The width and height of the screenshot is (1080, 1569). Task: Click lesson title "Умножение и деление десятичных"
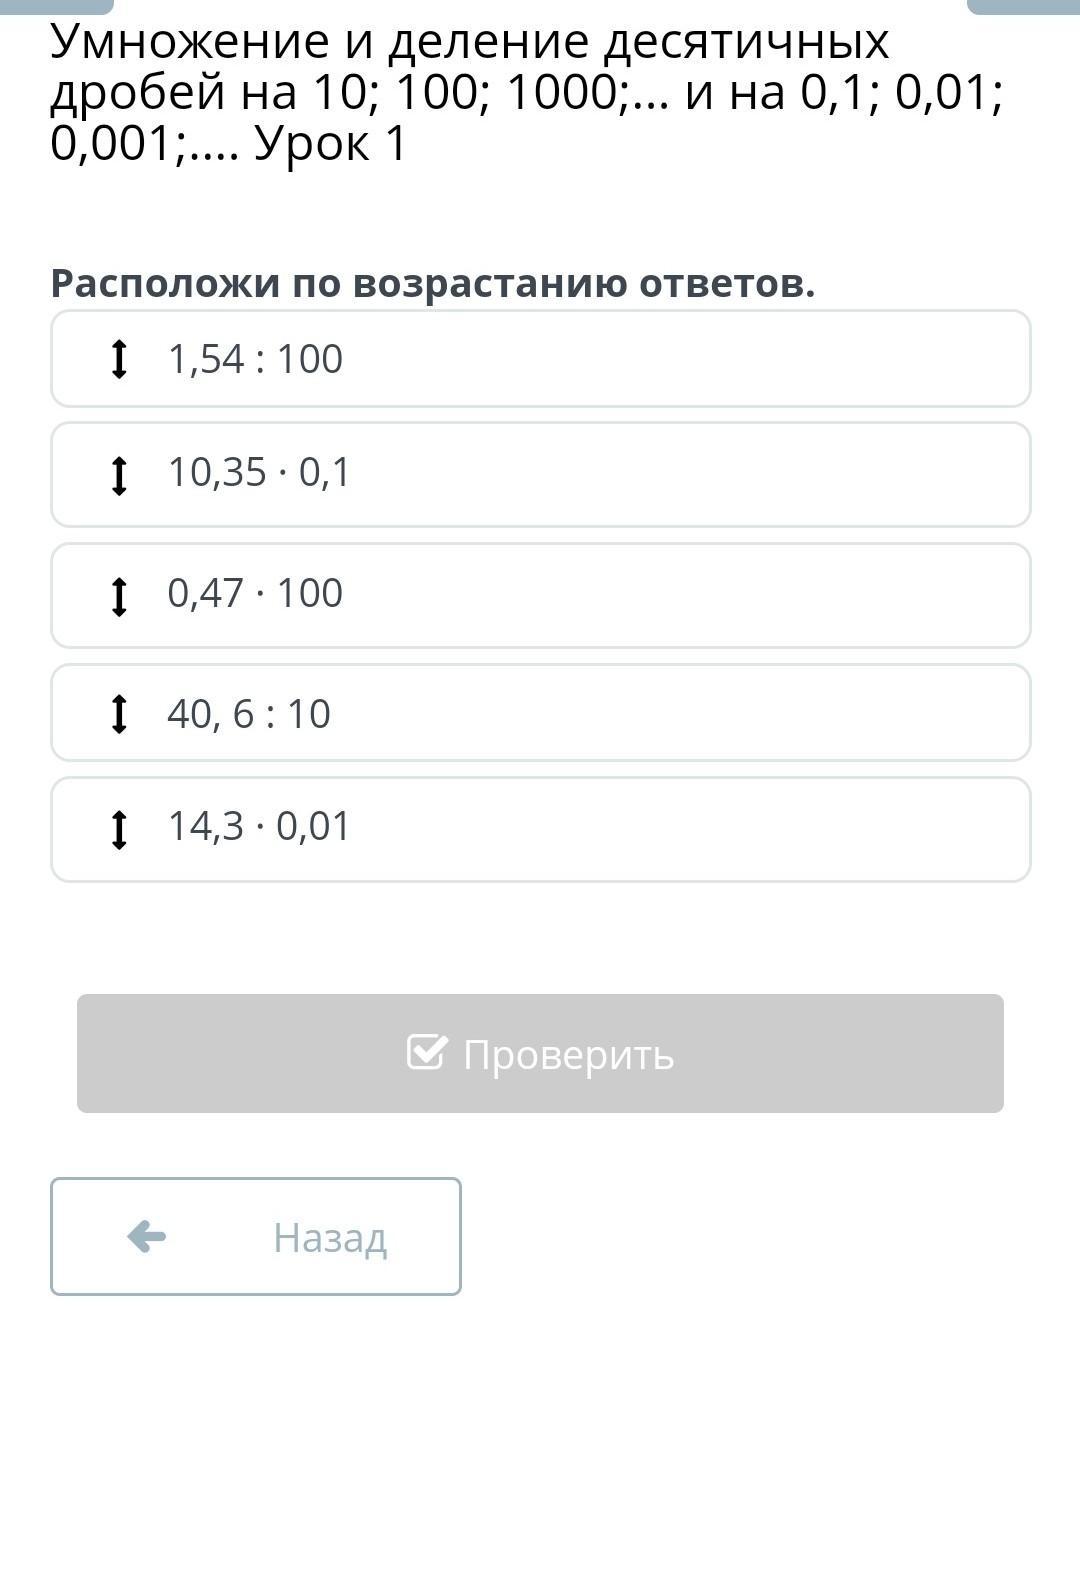click(470, 42)
